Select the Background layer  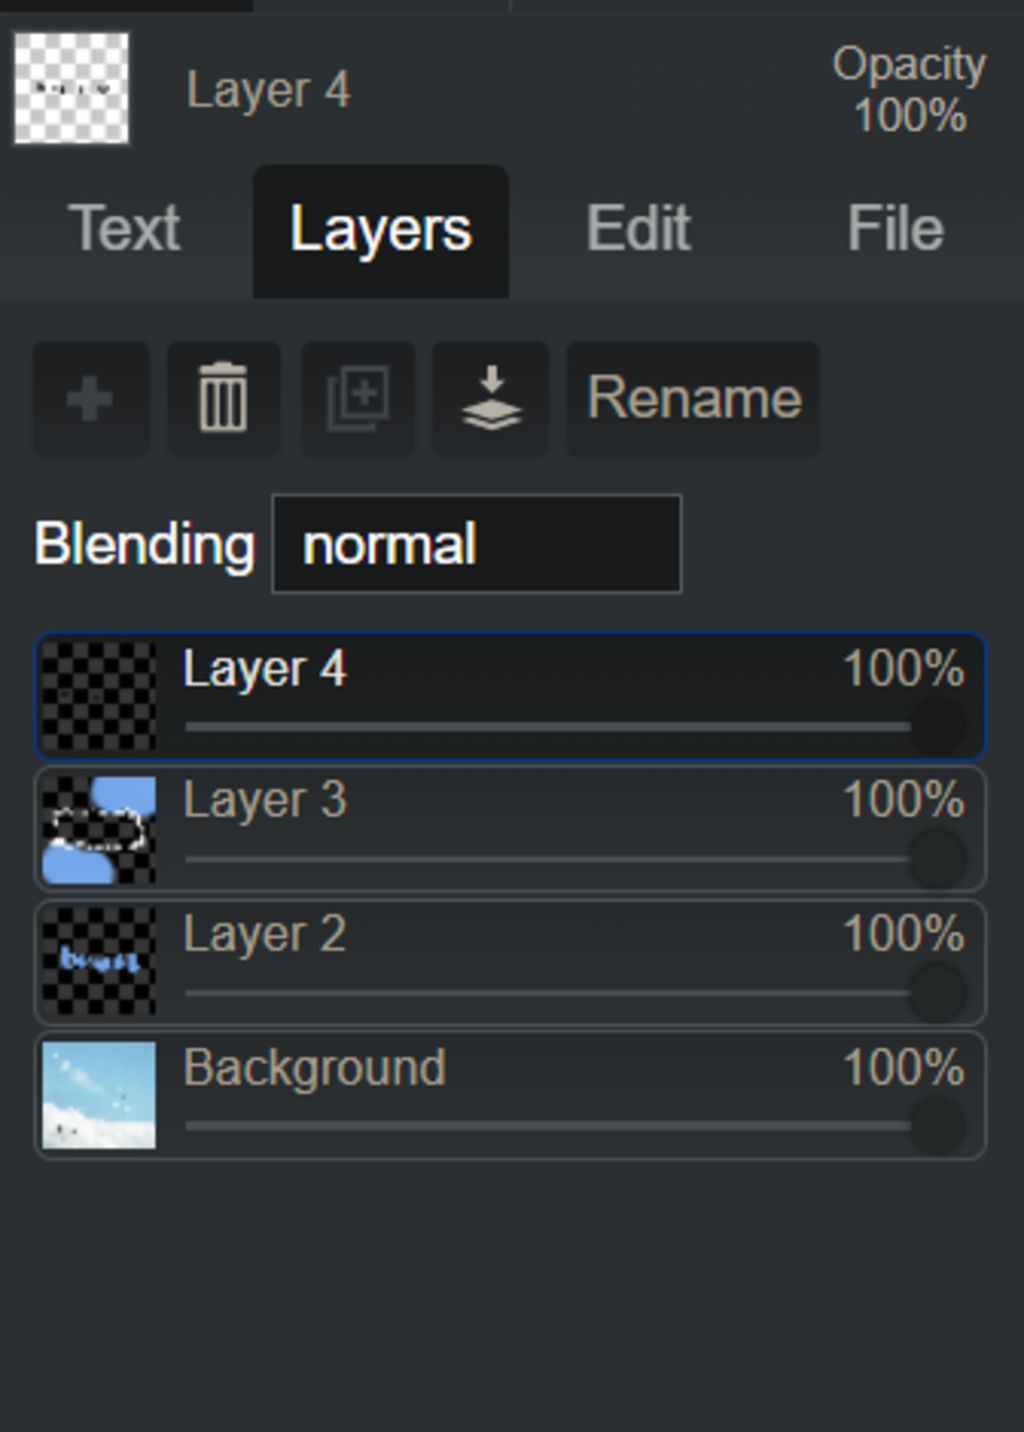tap(510, 1095)
